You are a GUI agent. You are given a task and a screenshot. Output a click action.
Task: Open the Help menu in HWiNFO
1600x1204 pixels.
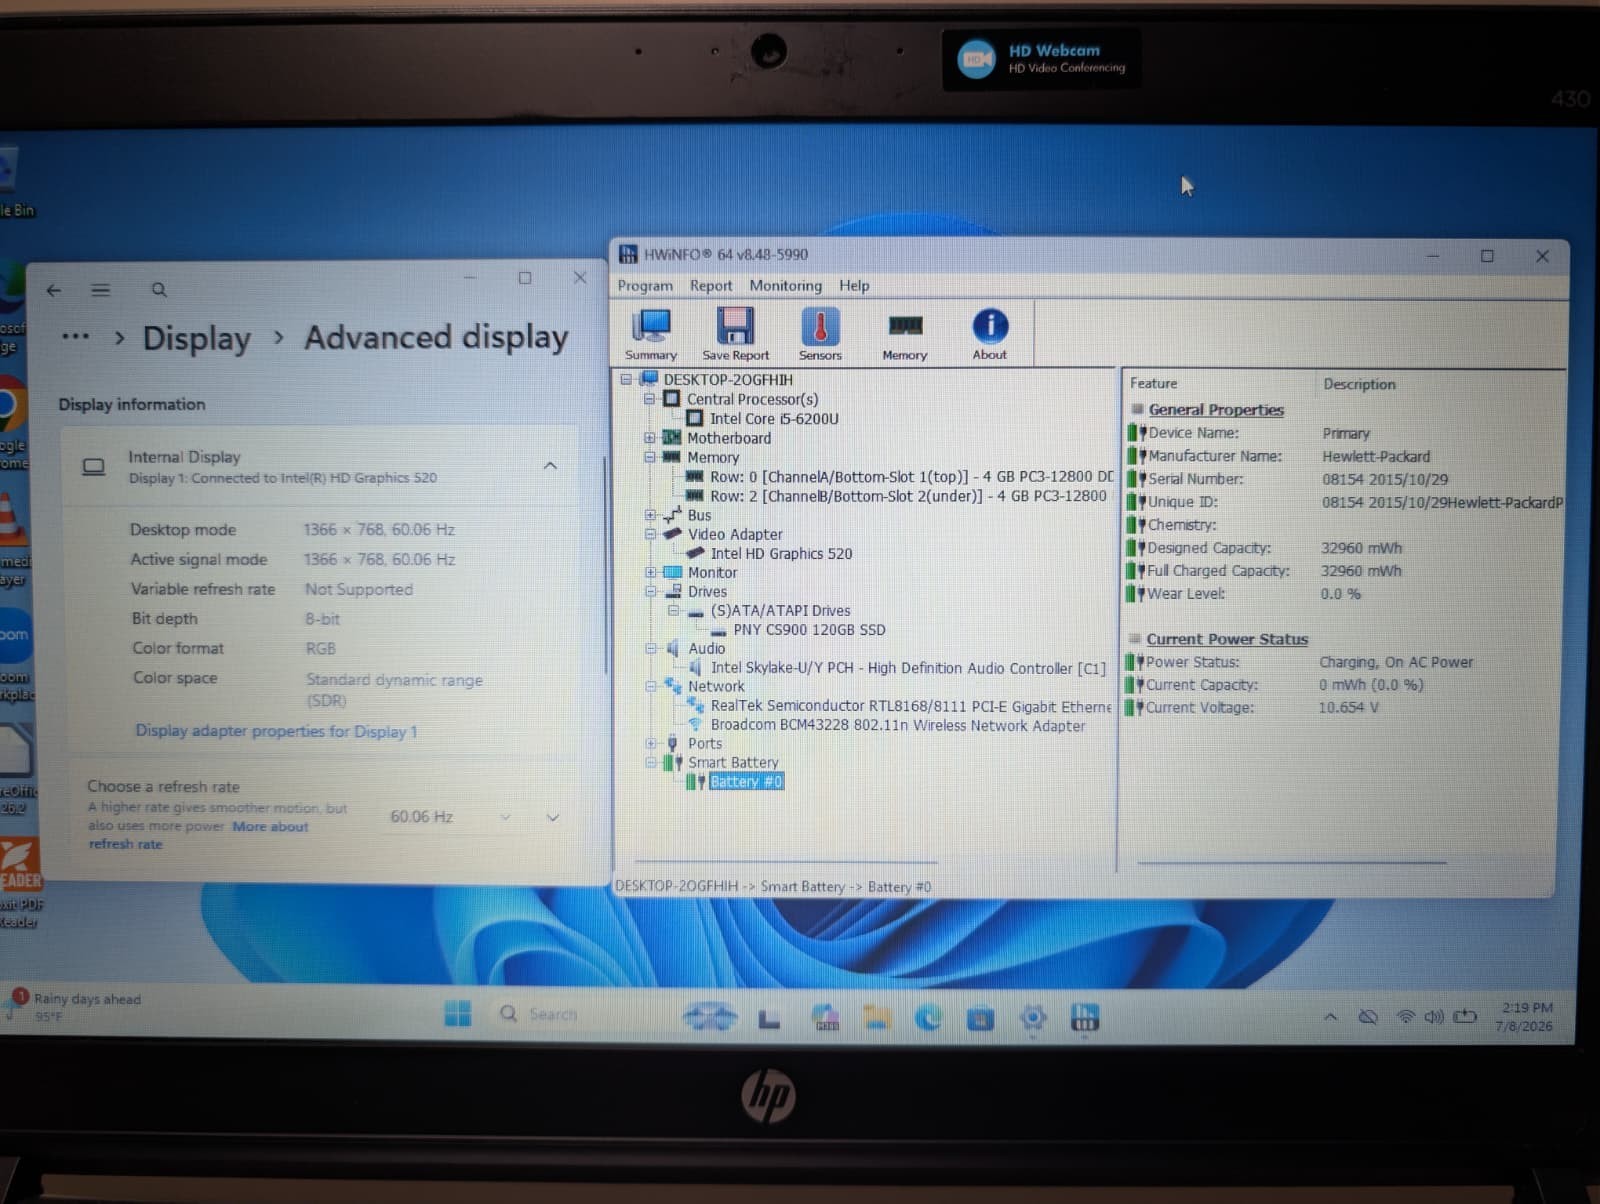point(854,285)
